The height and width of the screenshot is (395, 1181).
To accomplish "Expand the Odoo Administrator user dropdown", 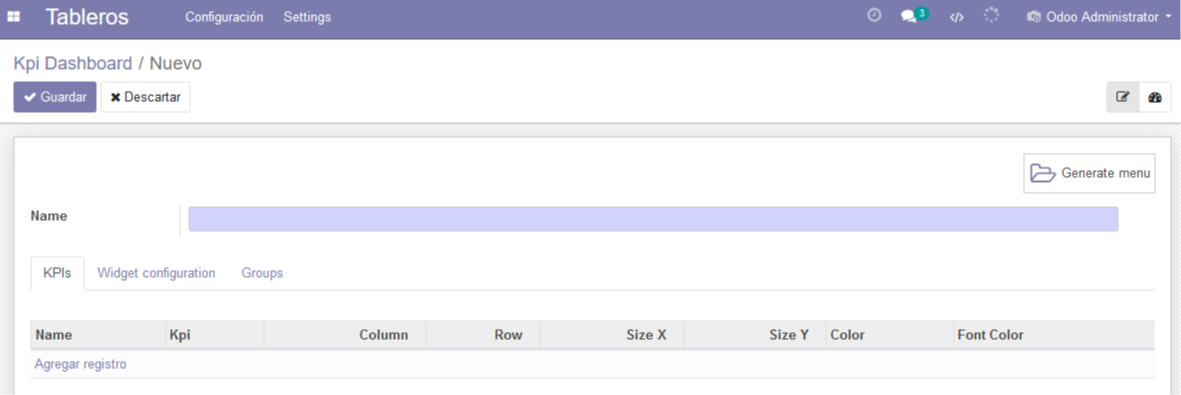I will click(1100, 17).
